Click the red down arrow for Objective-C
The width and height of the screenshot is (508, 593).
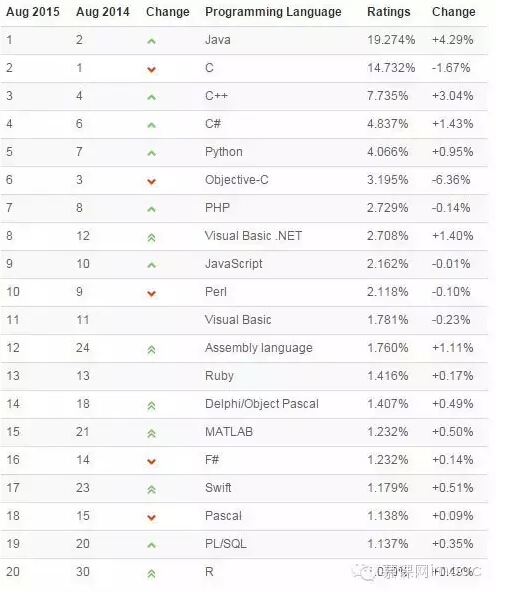[x=151, y=182]
